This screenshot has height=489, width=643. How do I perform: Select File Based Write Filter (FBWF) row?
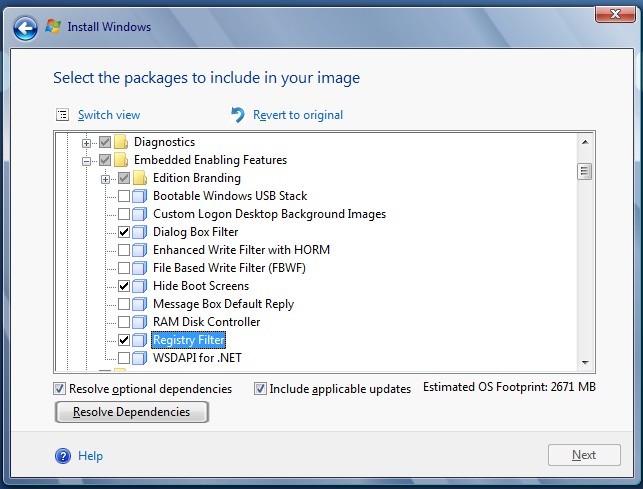coord(229,268)
